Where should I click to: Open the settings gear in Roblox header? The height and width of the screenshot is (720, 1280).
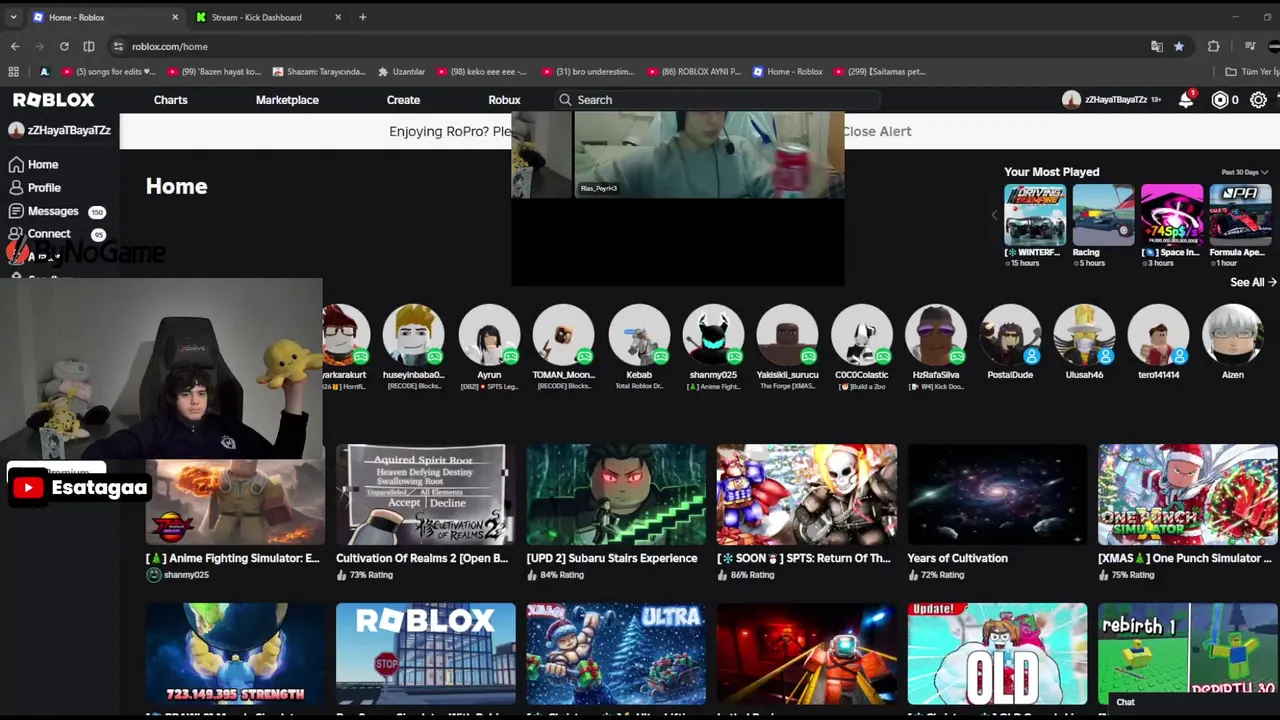click(x=1258, y=100)
